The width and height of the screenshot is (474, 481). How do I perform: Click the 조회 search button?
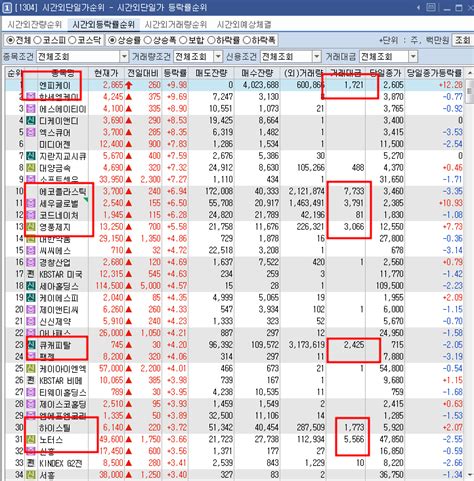pos(463,40)
